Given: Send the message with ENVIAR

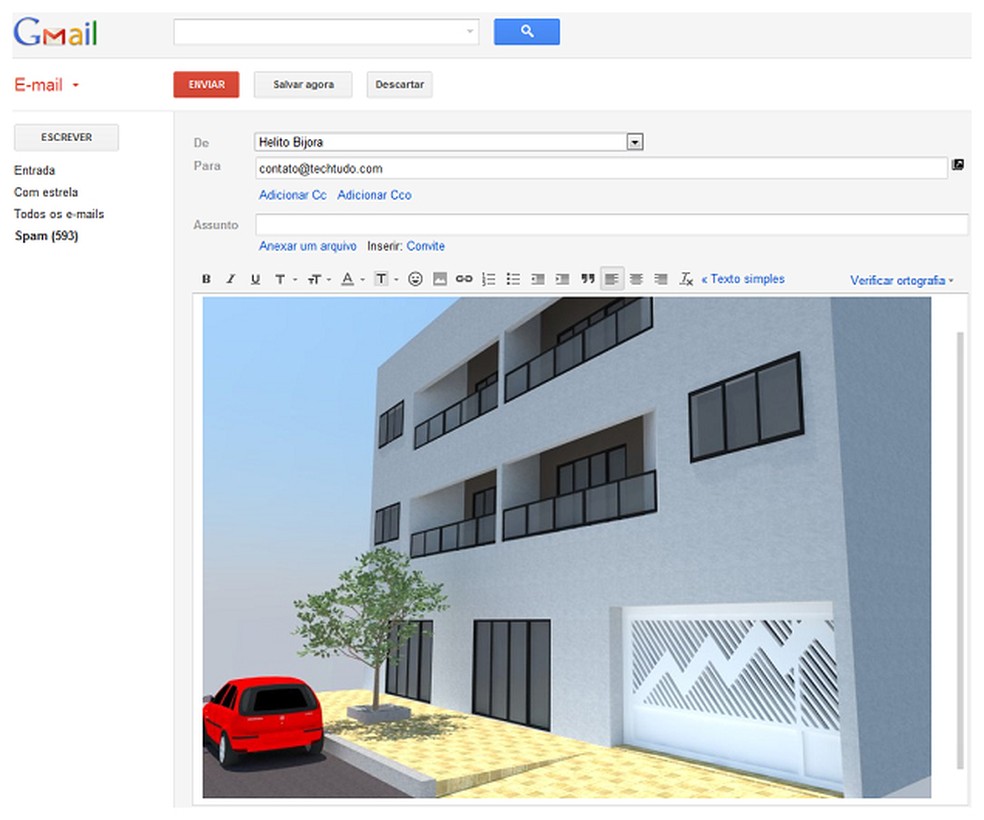Looking at the screenshot, I should (x=206, y=85).
